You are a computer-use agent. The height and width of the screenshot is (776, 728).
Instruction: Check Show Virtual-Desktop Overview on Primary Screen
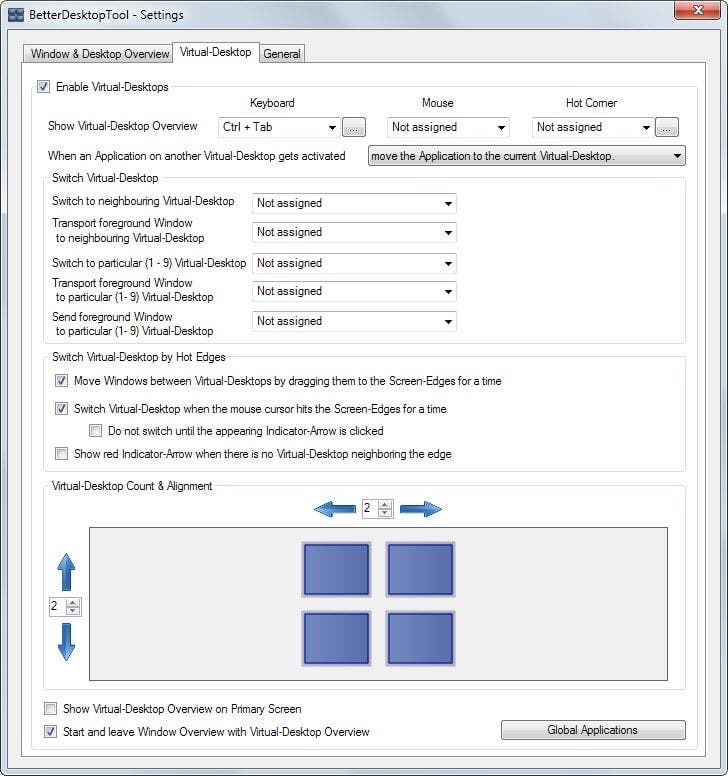pos(50,709)
